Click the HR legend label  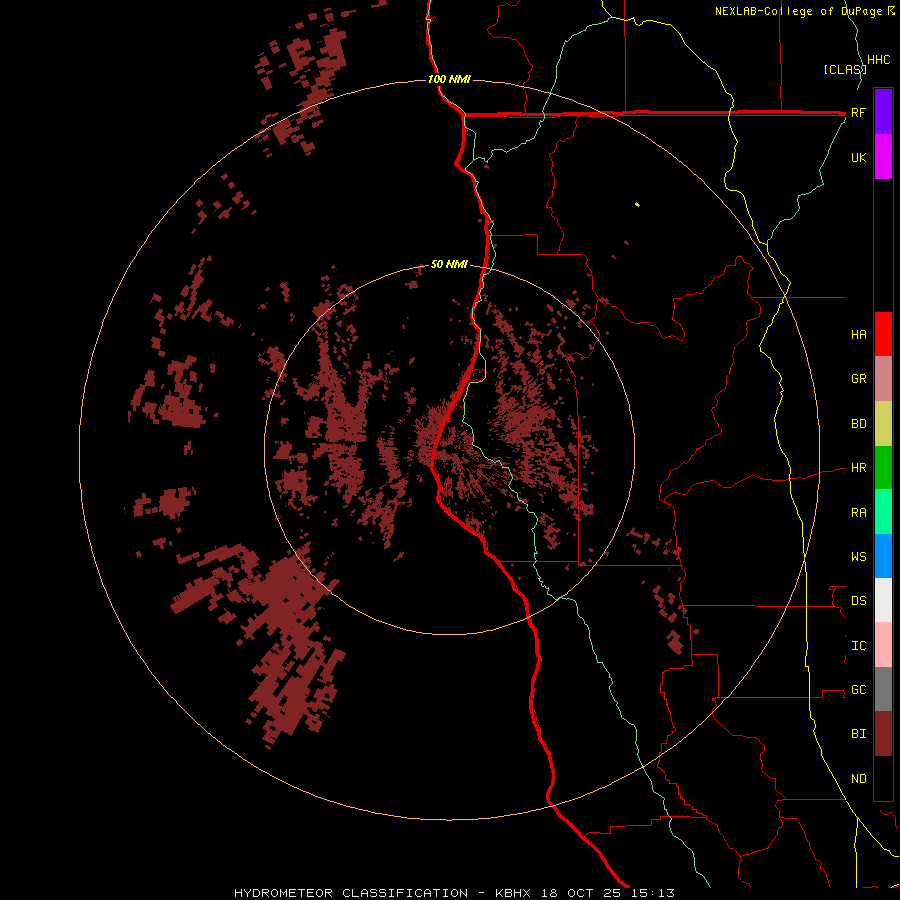[x=858, y=468]
